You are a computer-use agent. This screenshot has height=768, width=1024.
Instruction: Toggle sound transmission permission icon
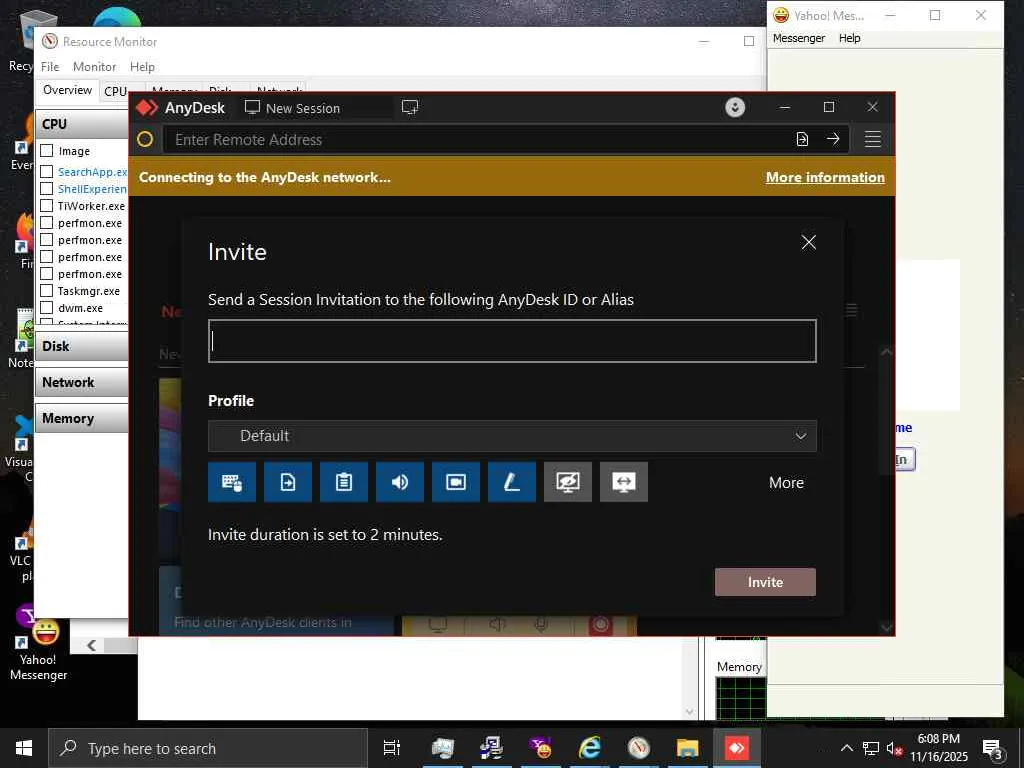coord(400,482)
